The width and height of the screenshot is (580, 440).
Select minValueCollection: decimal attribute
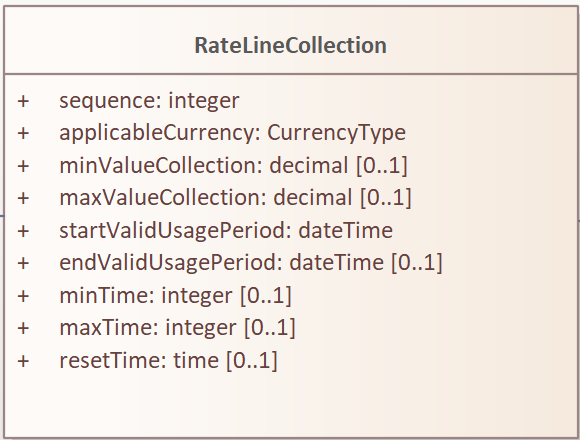tap(233, 165)
